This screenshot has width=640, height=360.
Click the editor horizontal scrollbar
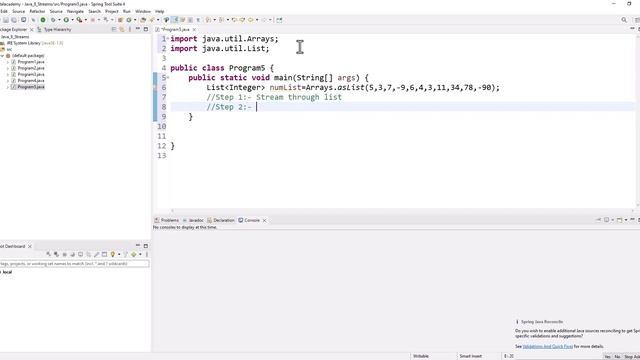point(402,211)
